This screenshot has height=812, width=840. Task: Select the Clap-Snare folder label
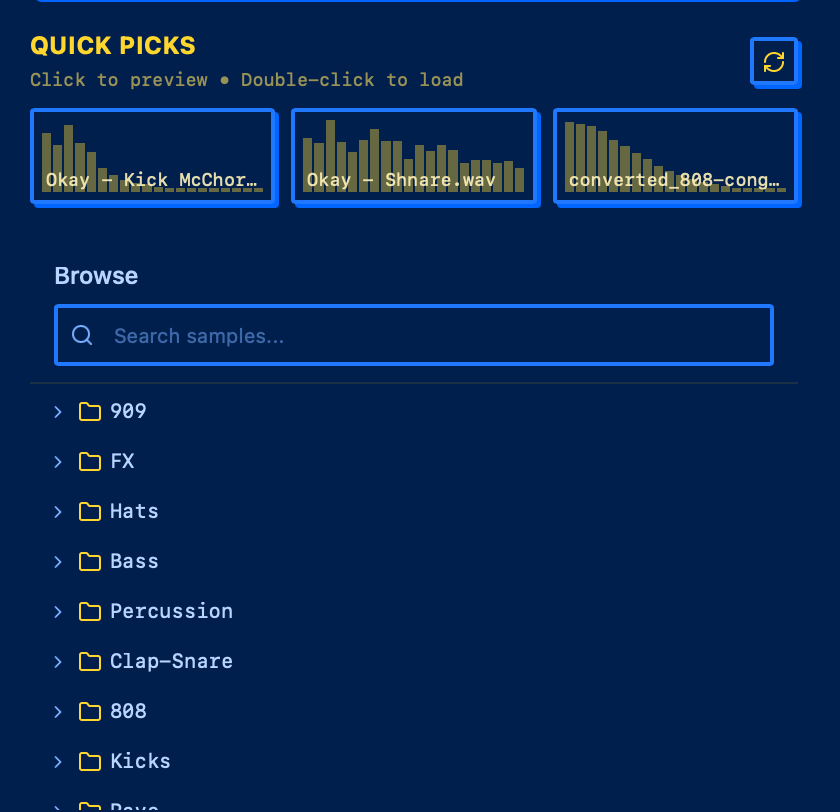(x=171, y=662)
